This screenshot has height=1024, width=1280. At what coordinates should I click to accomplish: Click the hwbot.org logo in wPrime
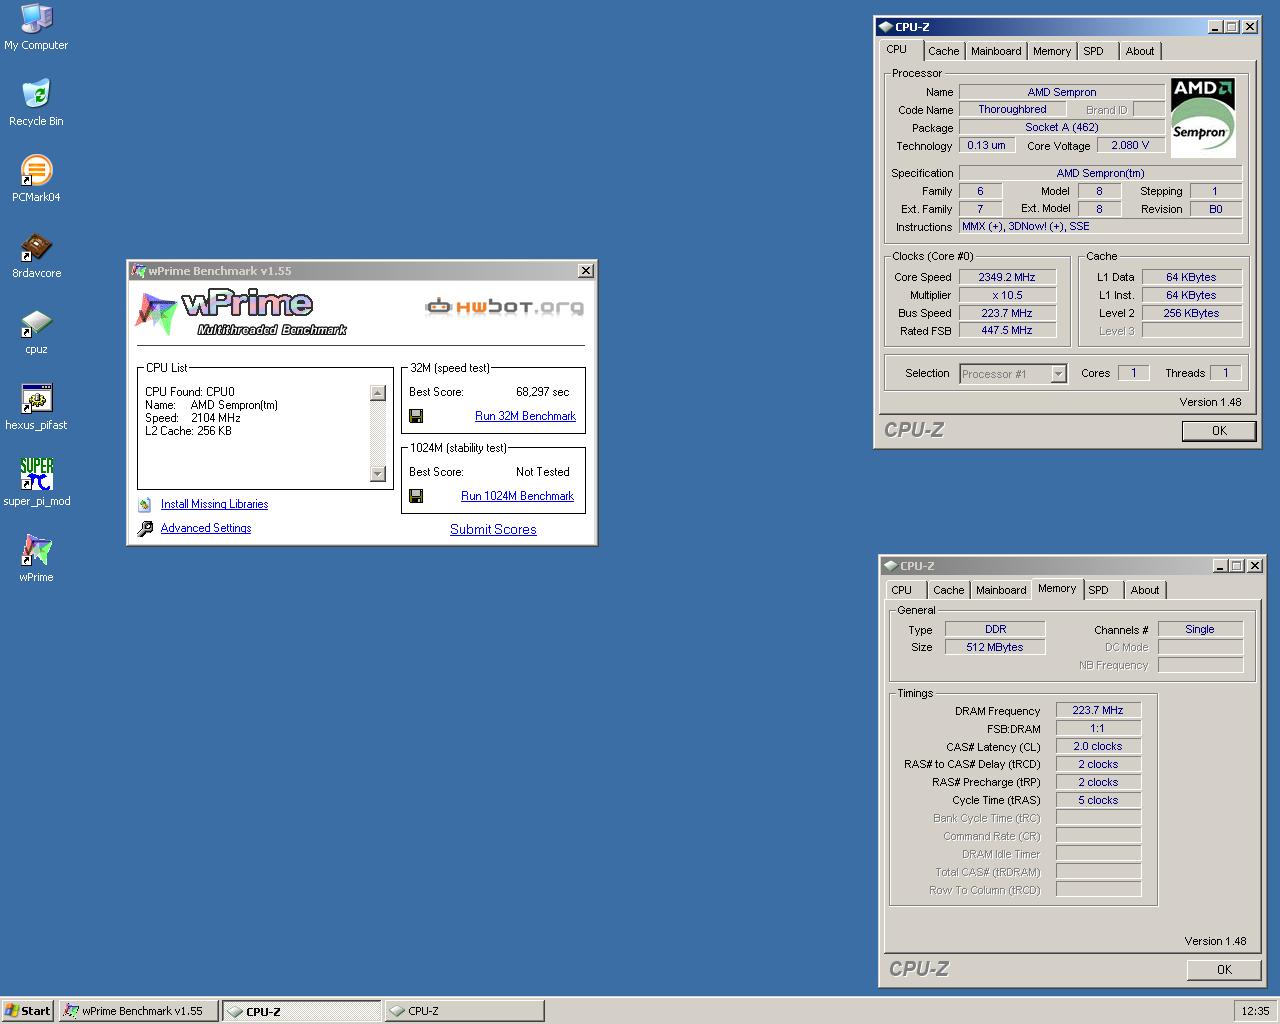pyautogui.click(x=504, y=307)
